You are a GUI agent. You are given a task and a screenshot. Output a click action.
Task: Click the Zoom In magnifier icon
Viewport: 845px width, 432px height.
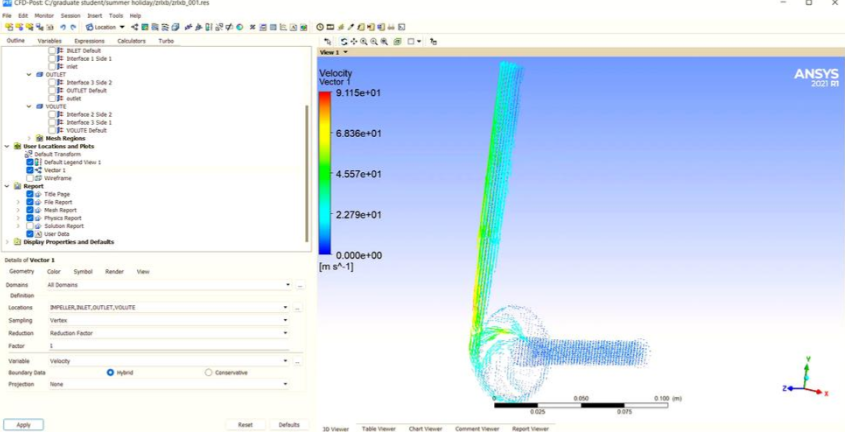pyautogui.click(x=364, y=41)
